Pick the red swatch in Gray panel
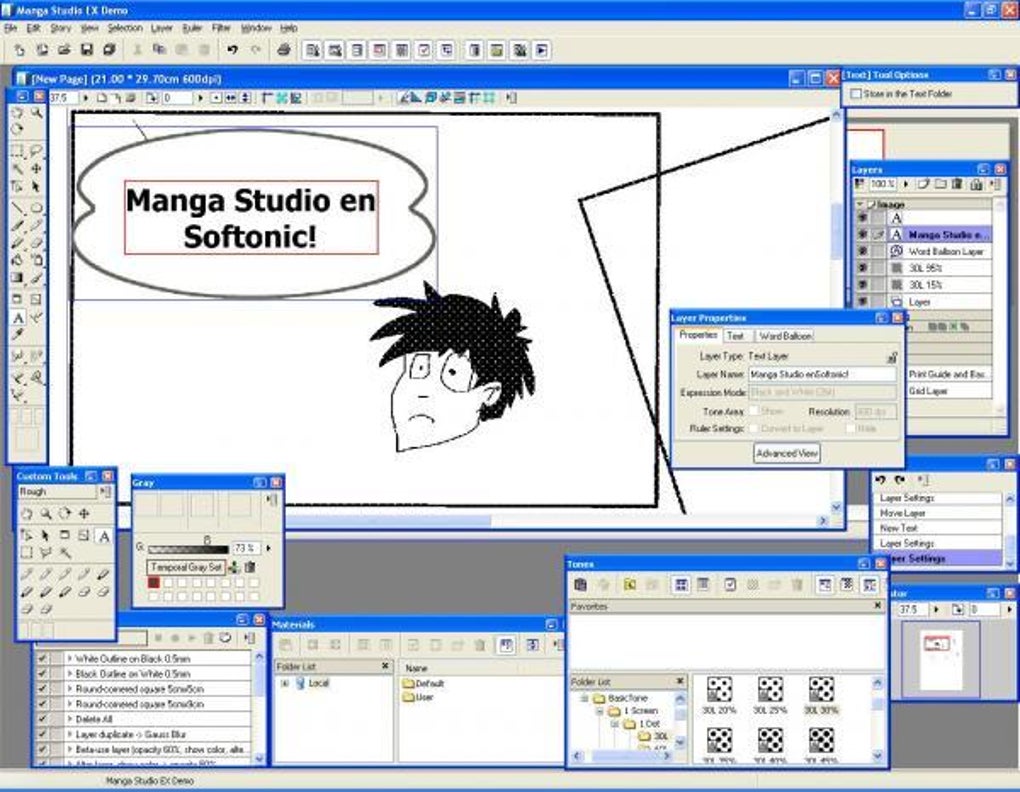Screen dimensions: 1020x792 (154, 583)
